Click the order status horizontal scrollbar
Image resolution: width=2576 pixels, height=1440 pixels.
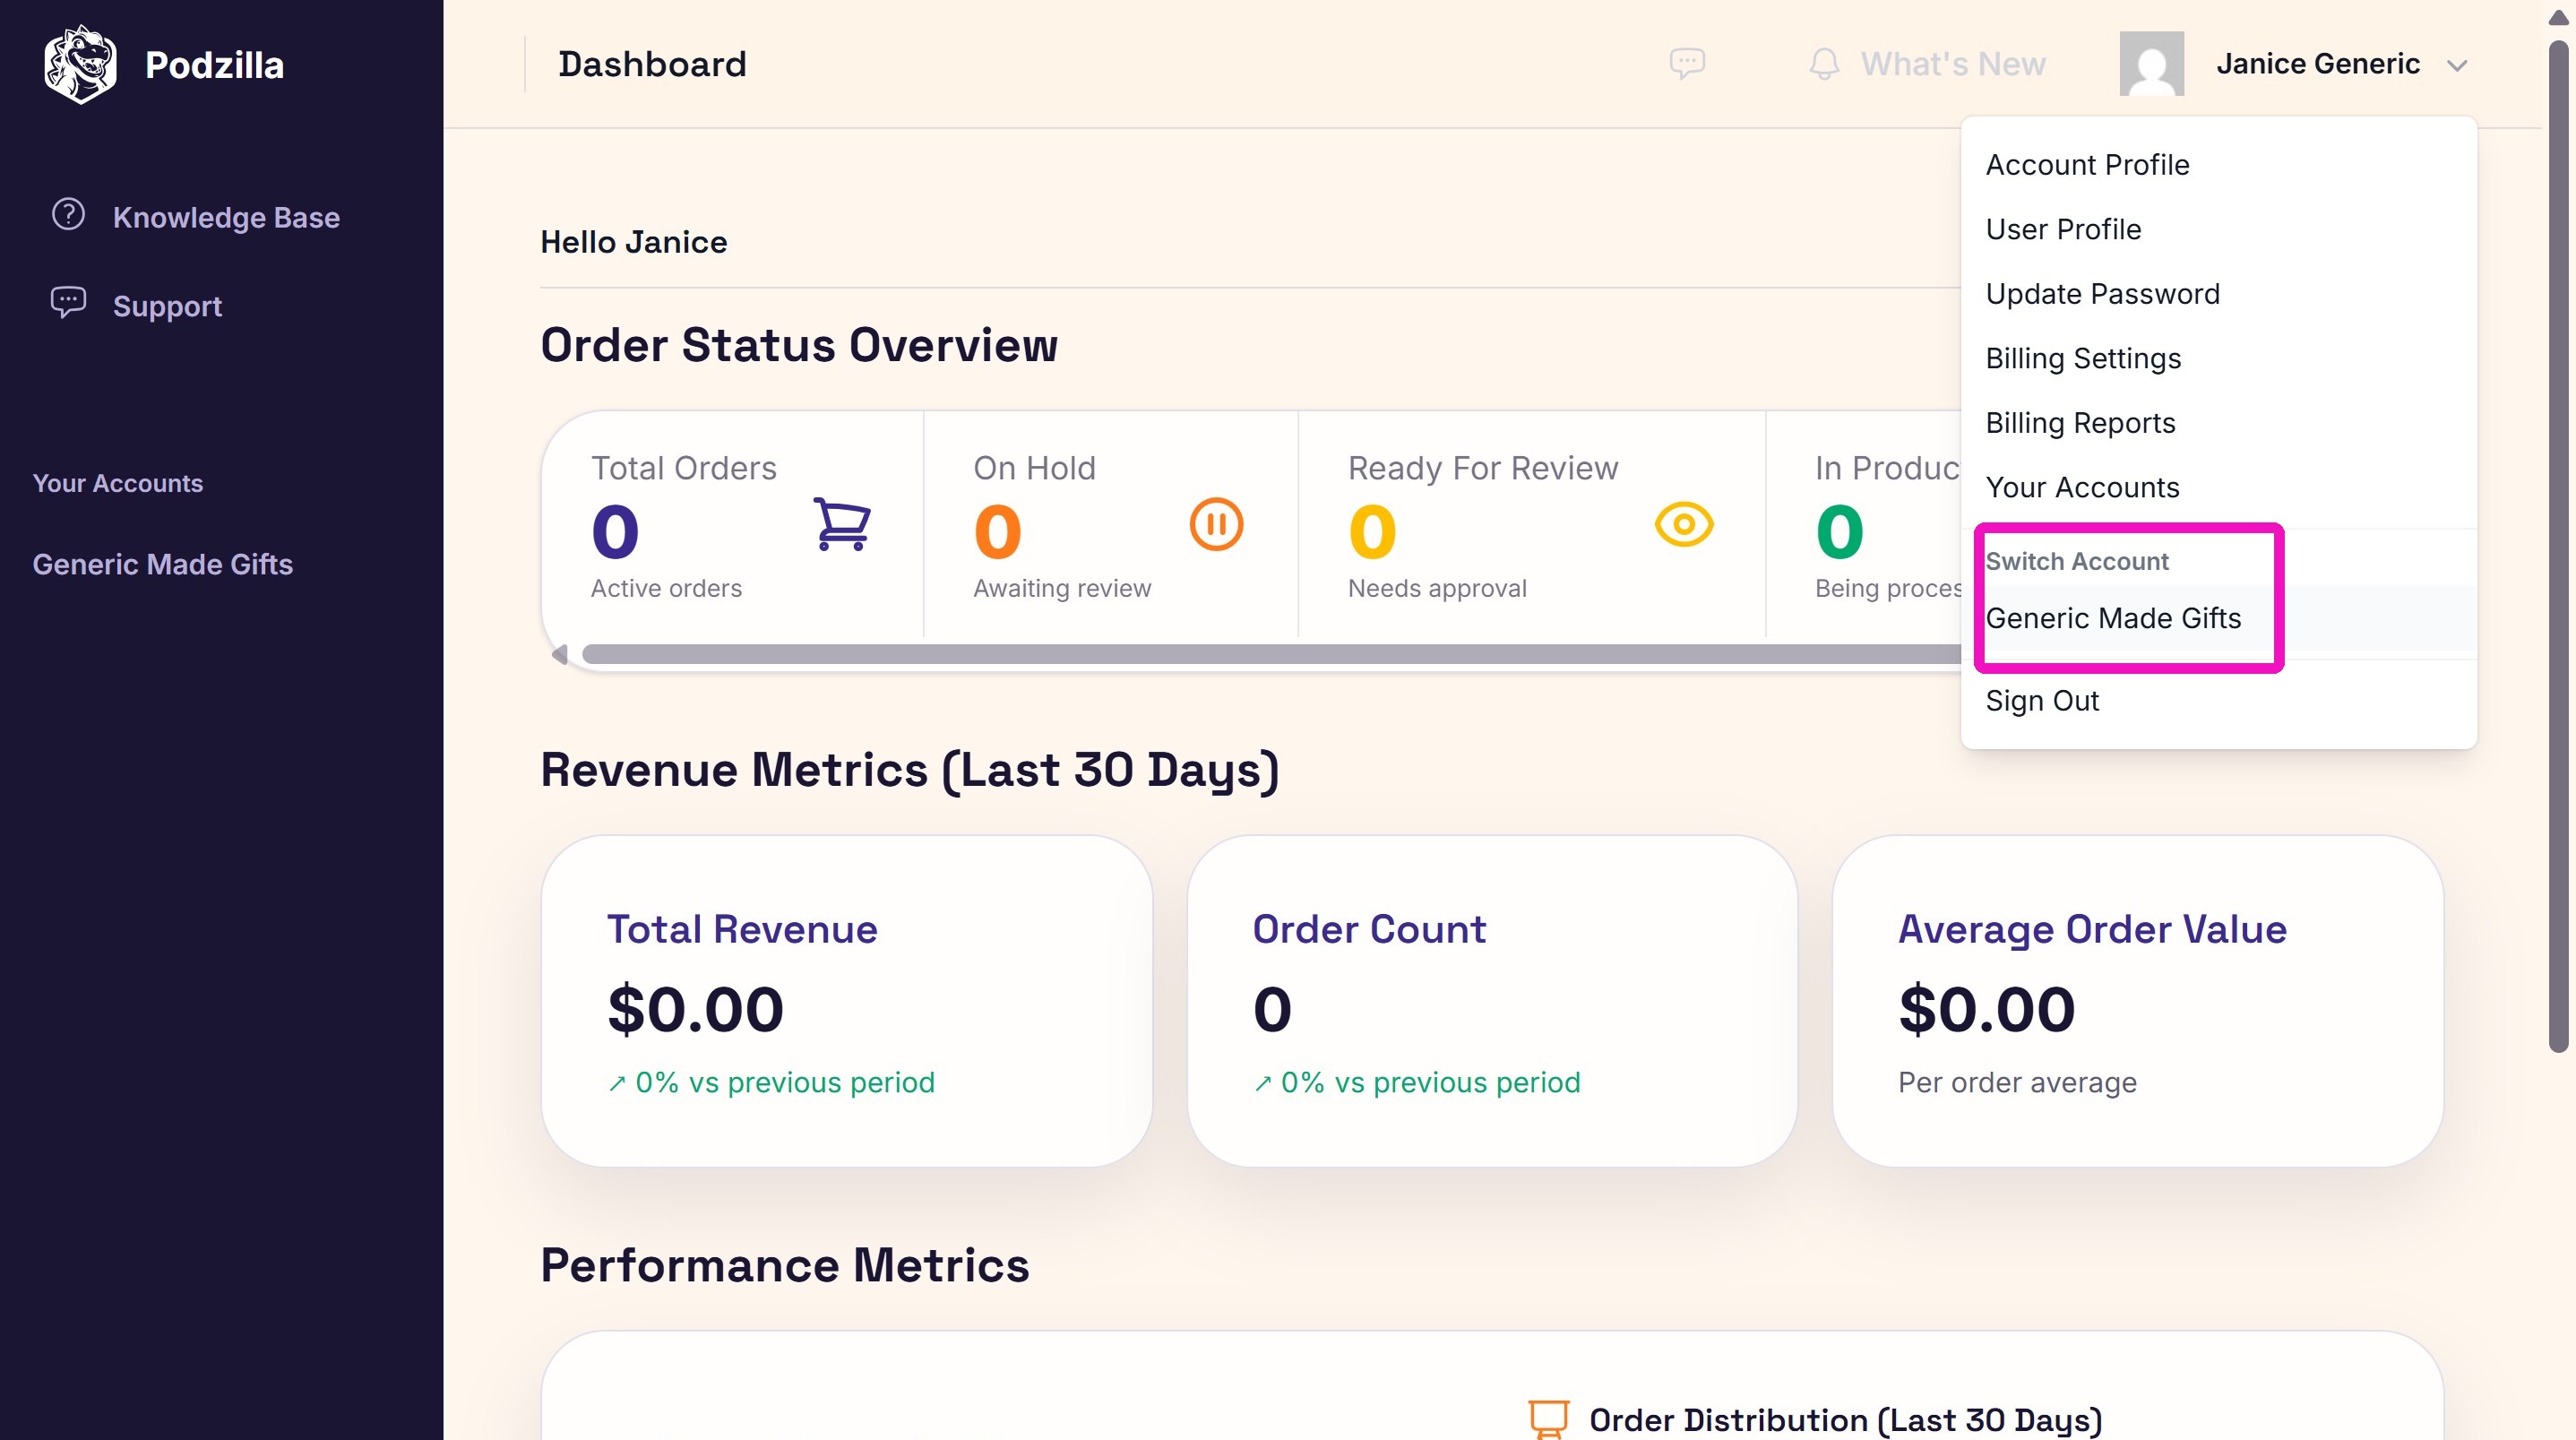[x=1271, y=654]
